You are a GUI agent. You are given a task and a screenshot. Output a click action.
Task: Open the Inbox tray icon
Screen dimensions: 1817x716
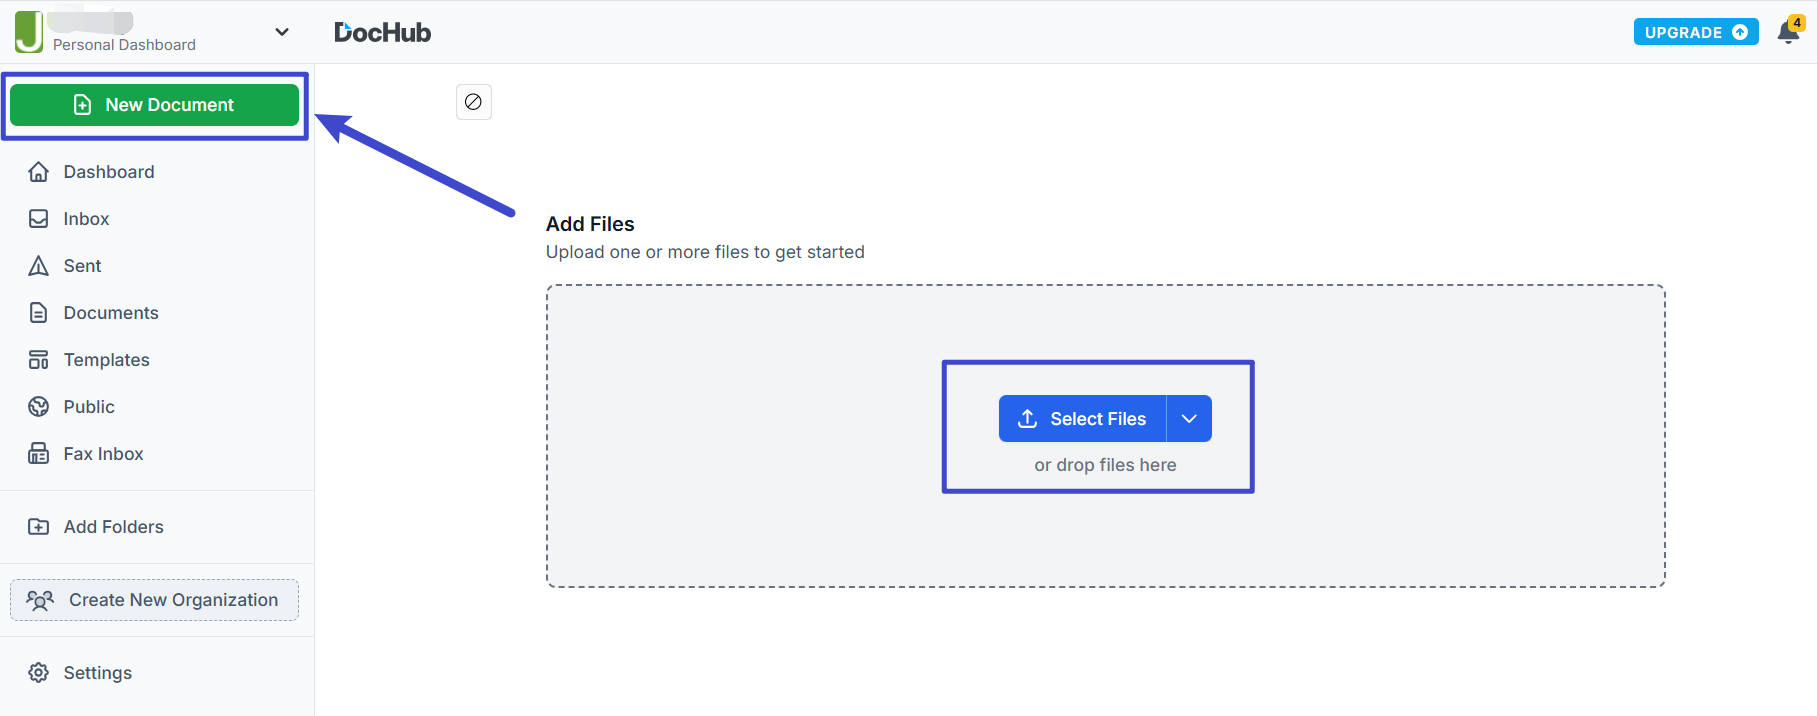[38, 219]
